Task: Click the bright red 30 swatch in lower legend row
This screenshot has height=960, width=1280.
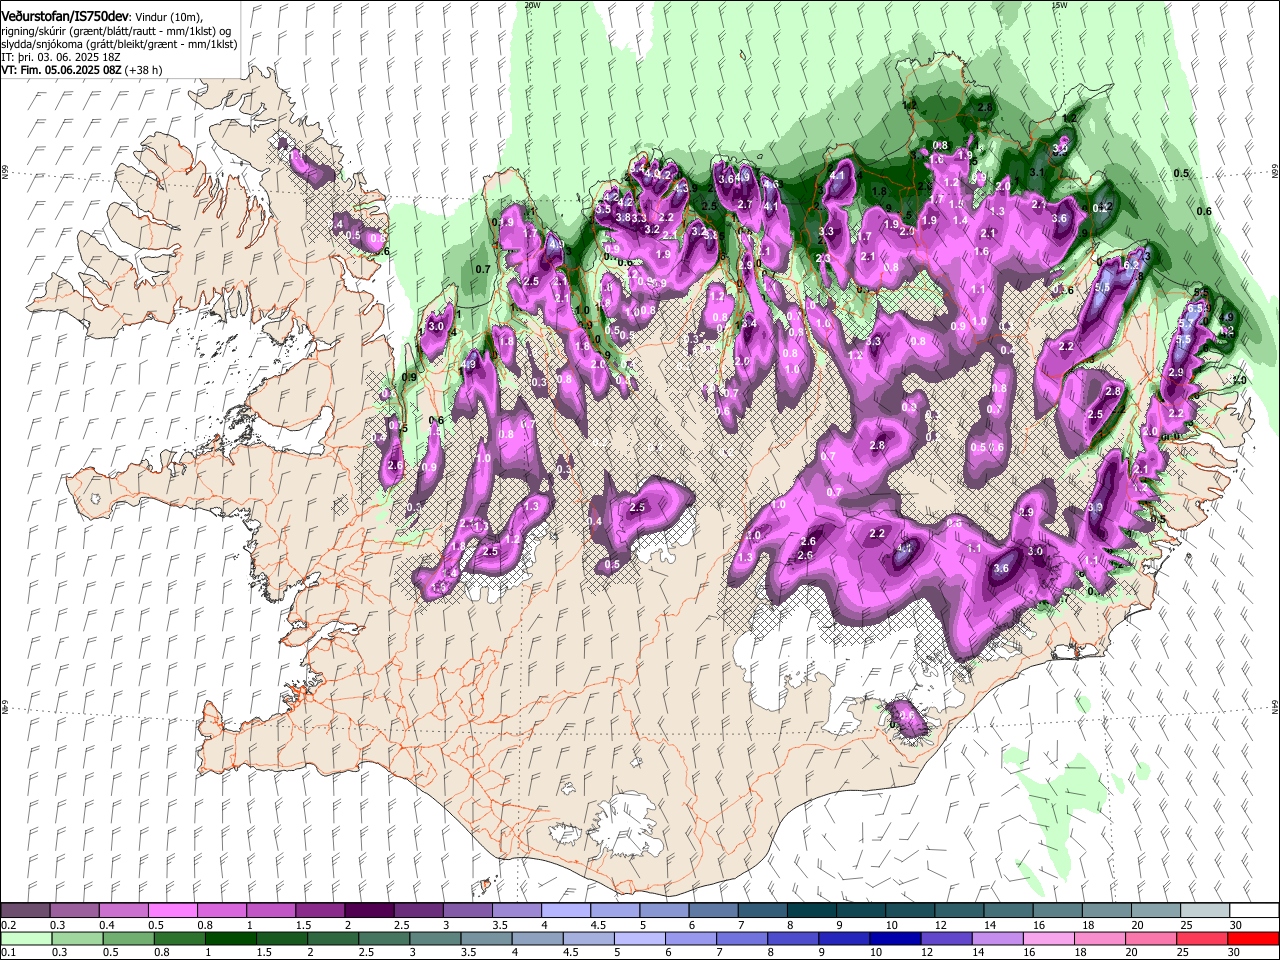Action: click(x=1253, y=938)
